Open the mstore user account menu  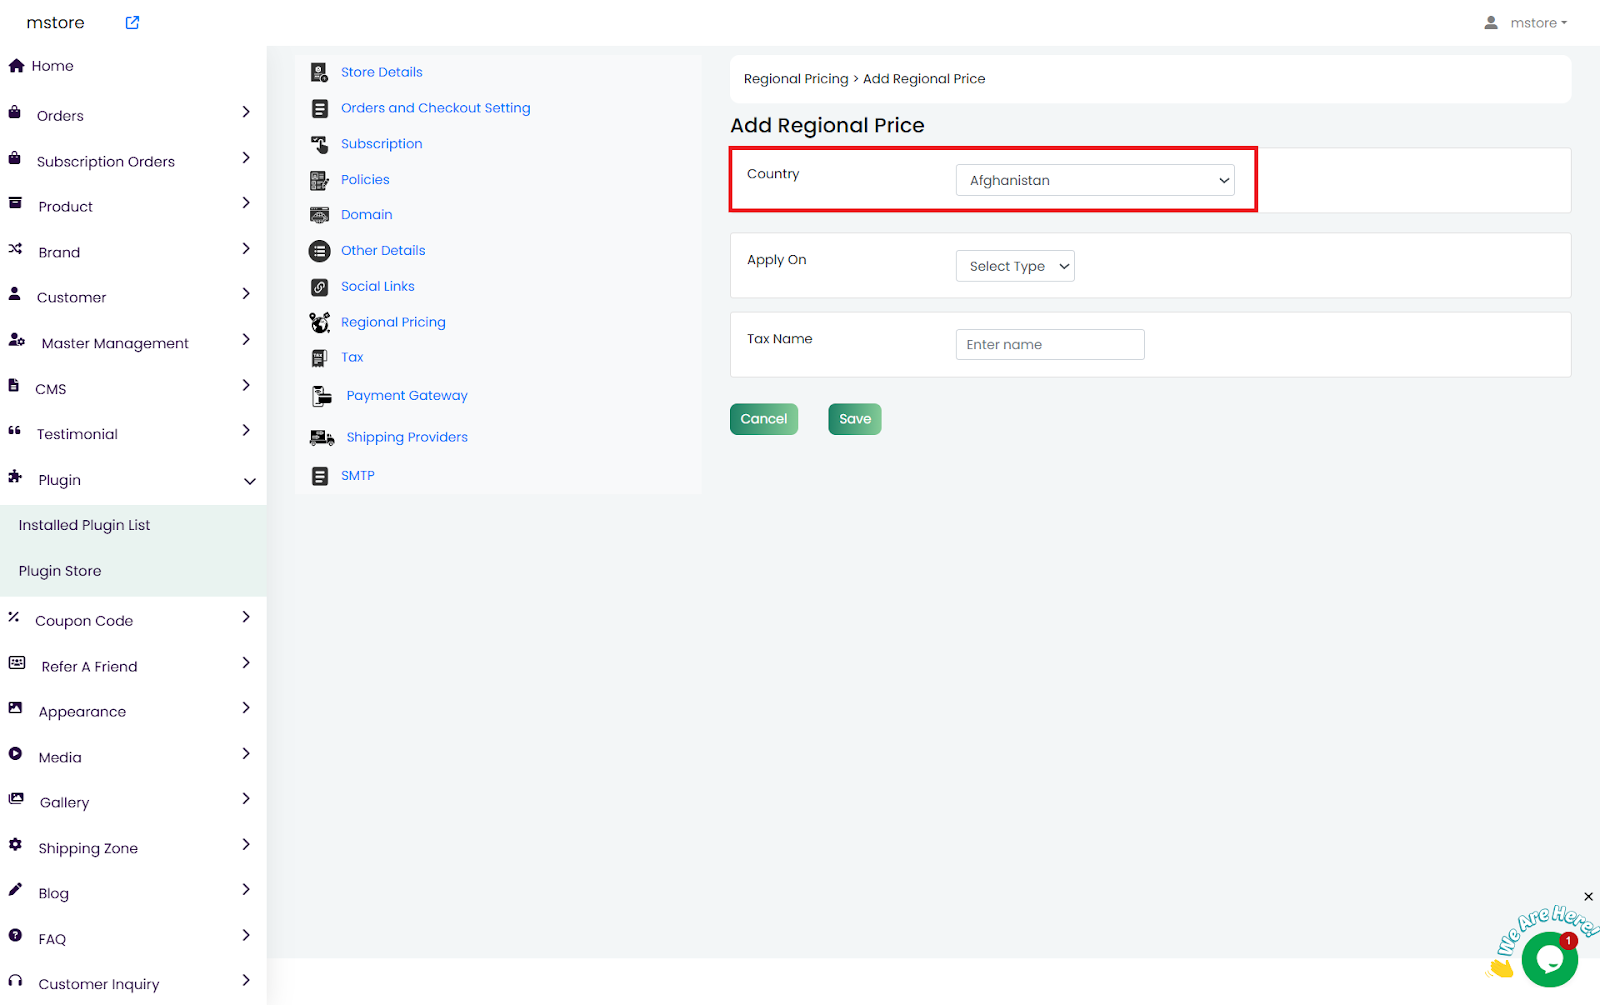pos(1526,23)
